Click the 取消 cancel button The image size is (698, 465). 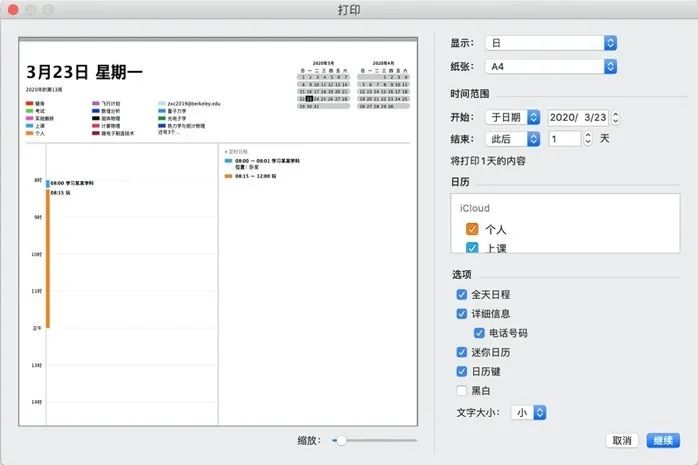click(x=621, y=440)
